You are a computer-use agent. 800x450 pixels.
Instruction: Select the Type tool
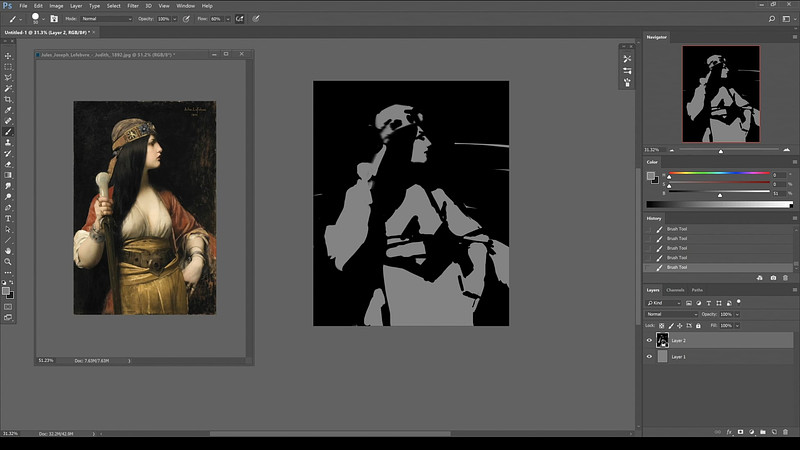tap(8, 218)
